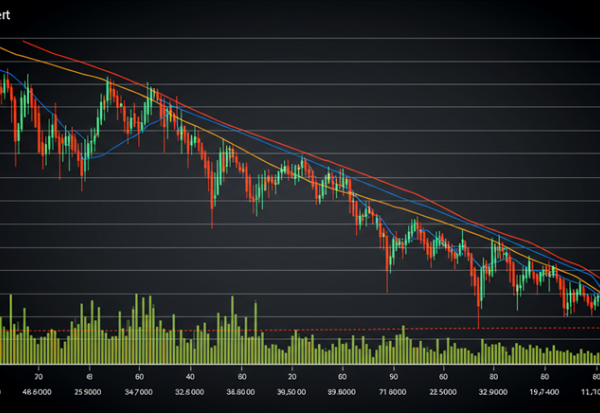Click the 71 8.000 axis label
The height and width of the screenshot is (413, 600).
tap(390, 393)
